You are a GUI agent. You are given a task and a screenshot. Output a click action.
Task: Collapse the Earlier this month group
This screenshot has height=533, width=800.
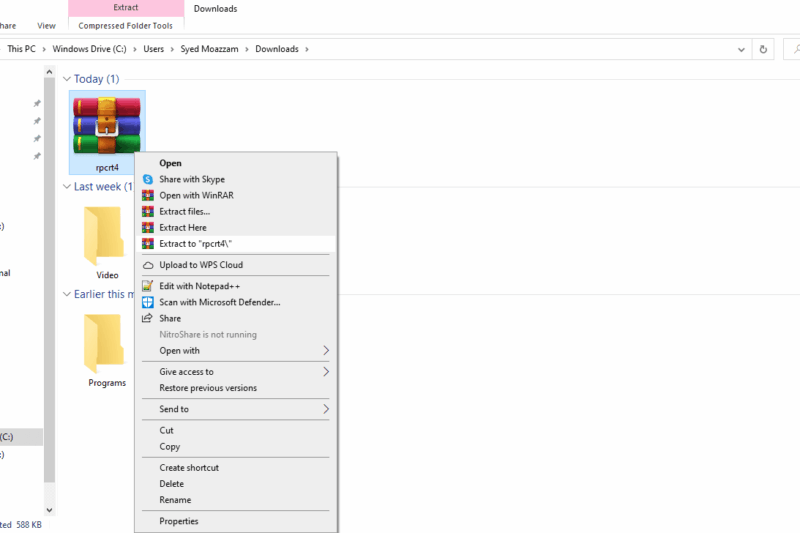67,294
